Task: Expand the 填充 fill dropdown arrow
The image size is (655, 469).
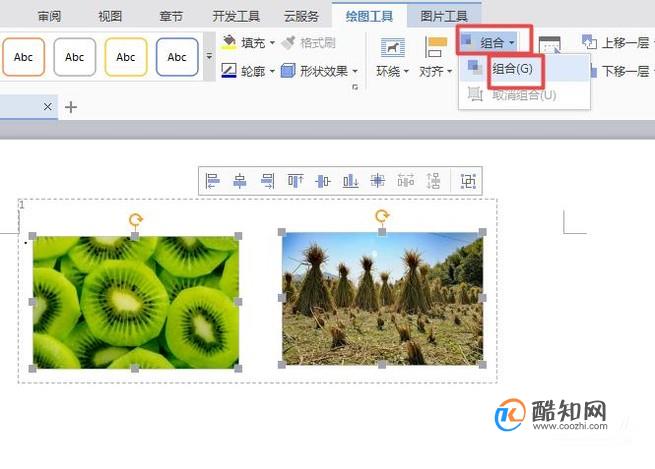Action: click(272, 43)
